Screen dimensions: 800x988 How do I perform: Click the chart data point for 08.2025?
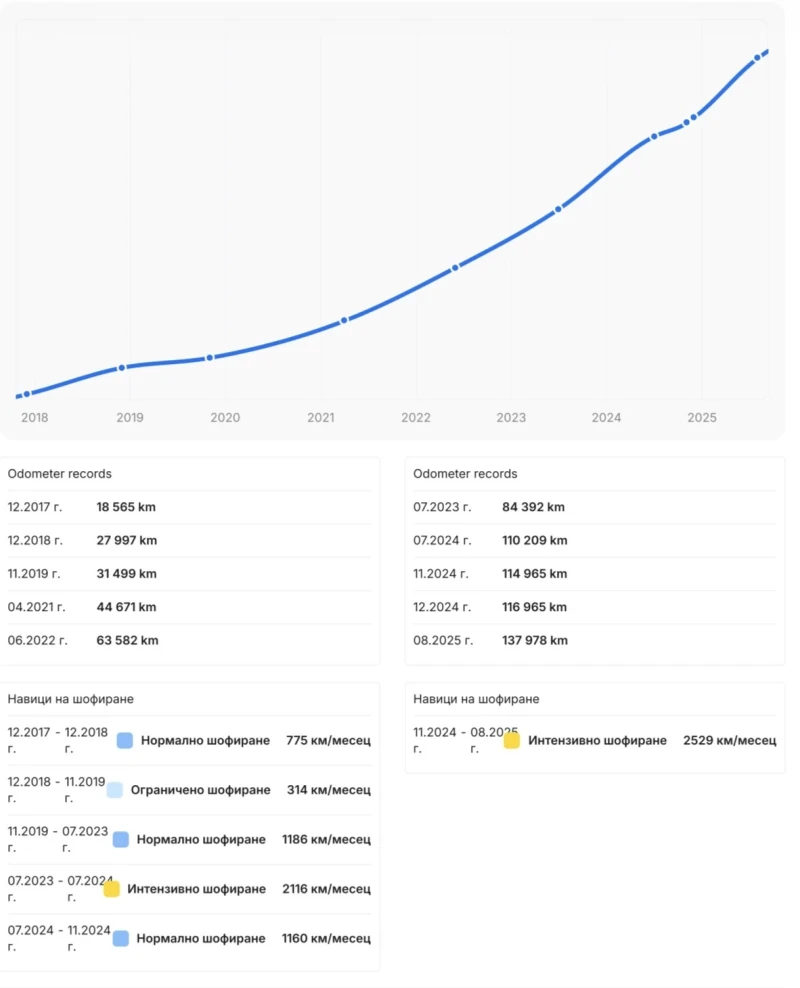[757, 57]
